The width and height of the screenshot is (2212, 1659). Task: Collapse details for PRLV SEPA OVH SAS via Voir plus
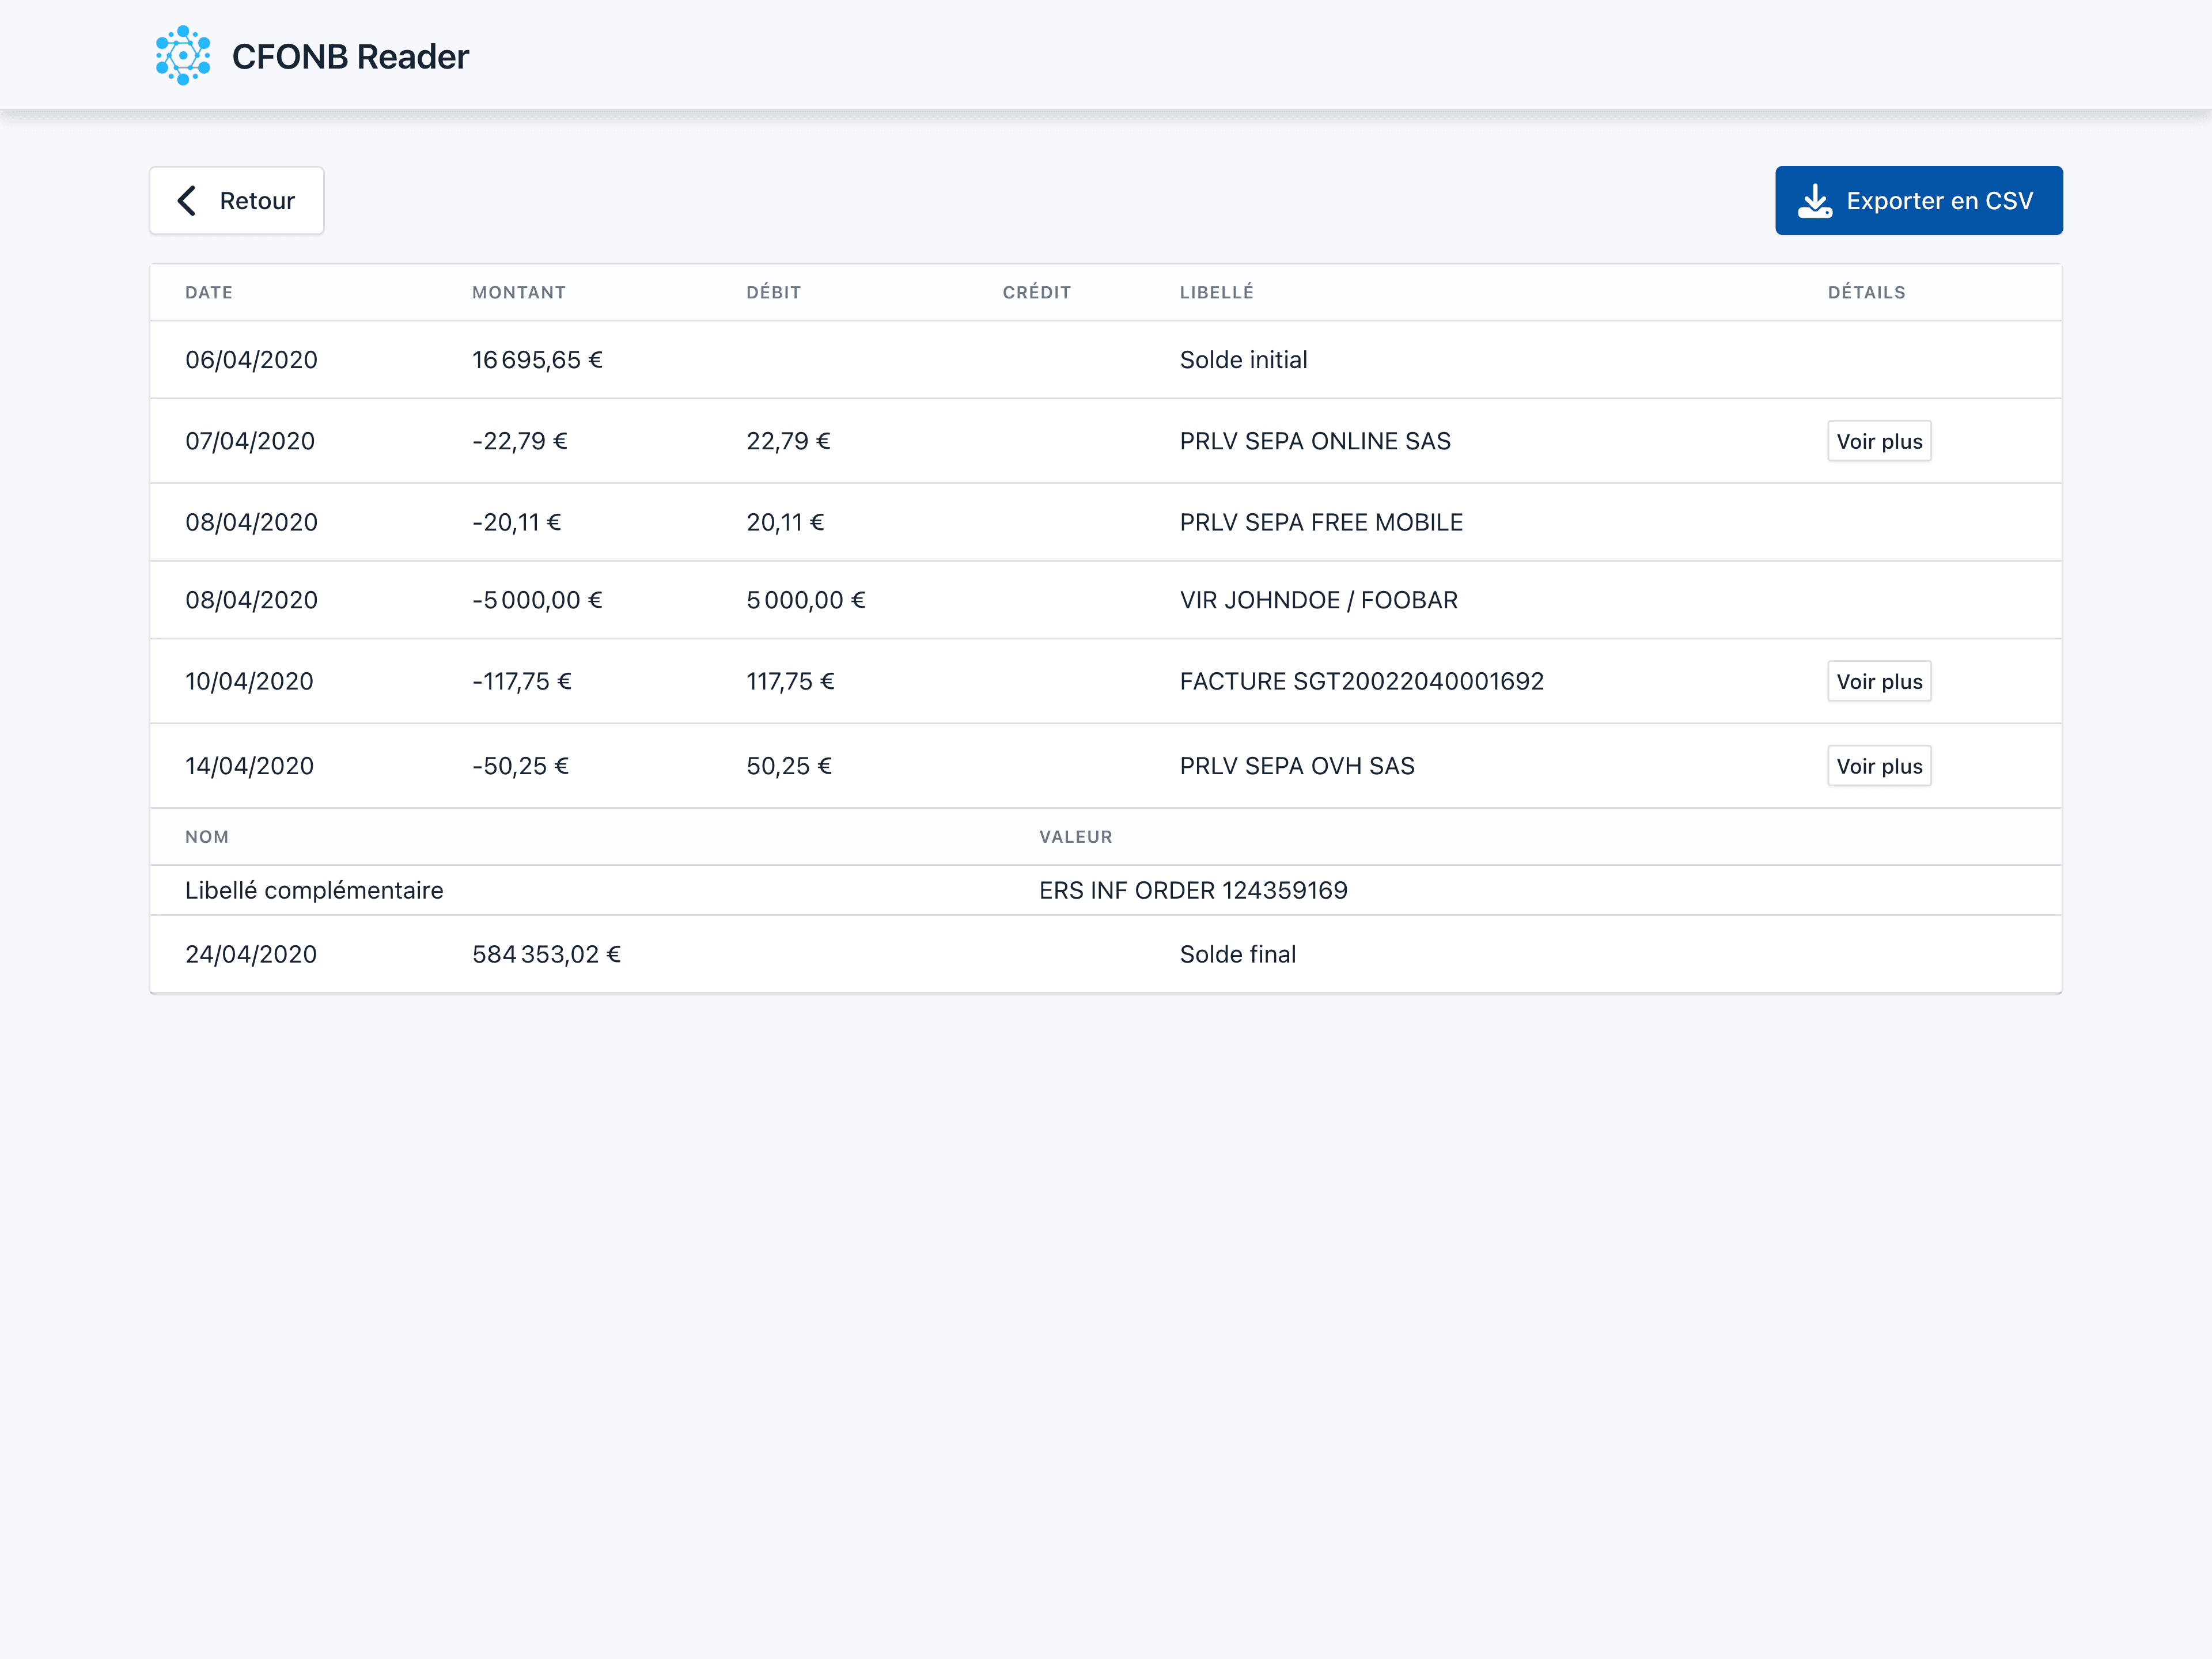[x=1879, y=765]
